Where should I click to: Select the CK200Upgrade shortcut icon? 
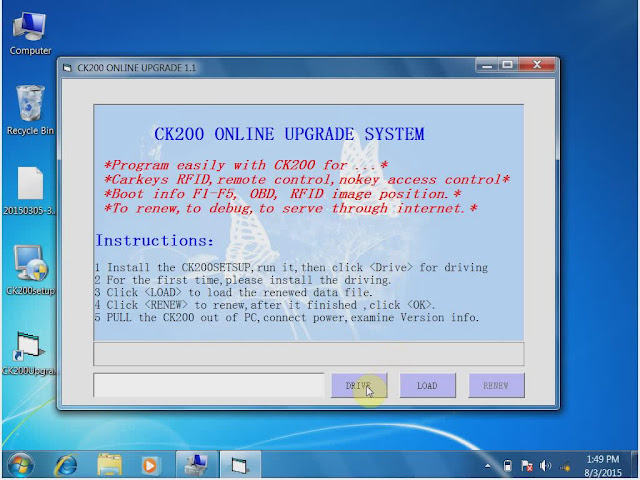point(30,353)
